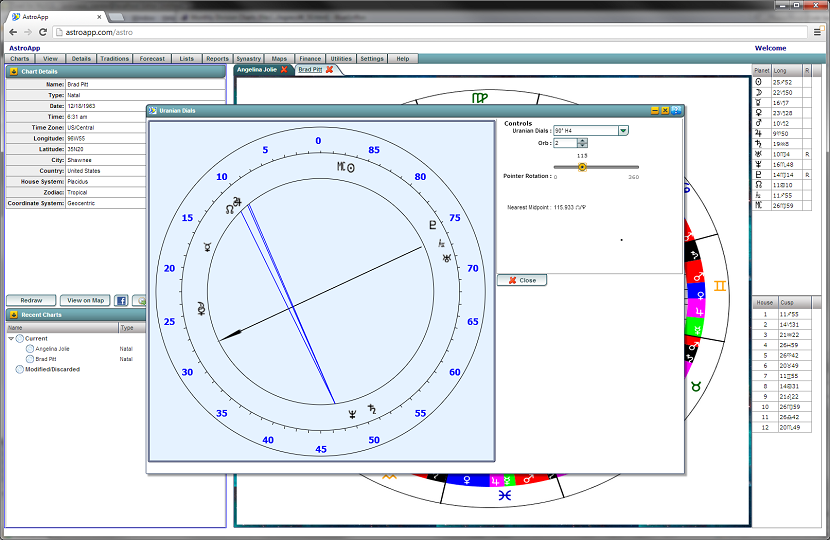Screen dimensions: 830x540
Task: Reload the page in the browser
Action: [x=43, y=32]
